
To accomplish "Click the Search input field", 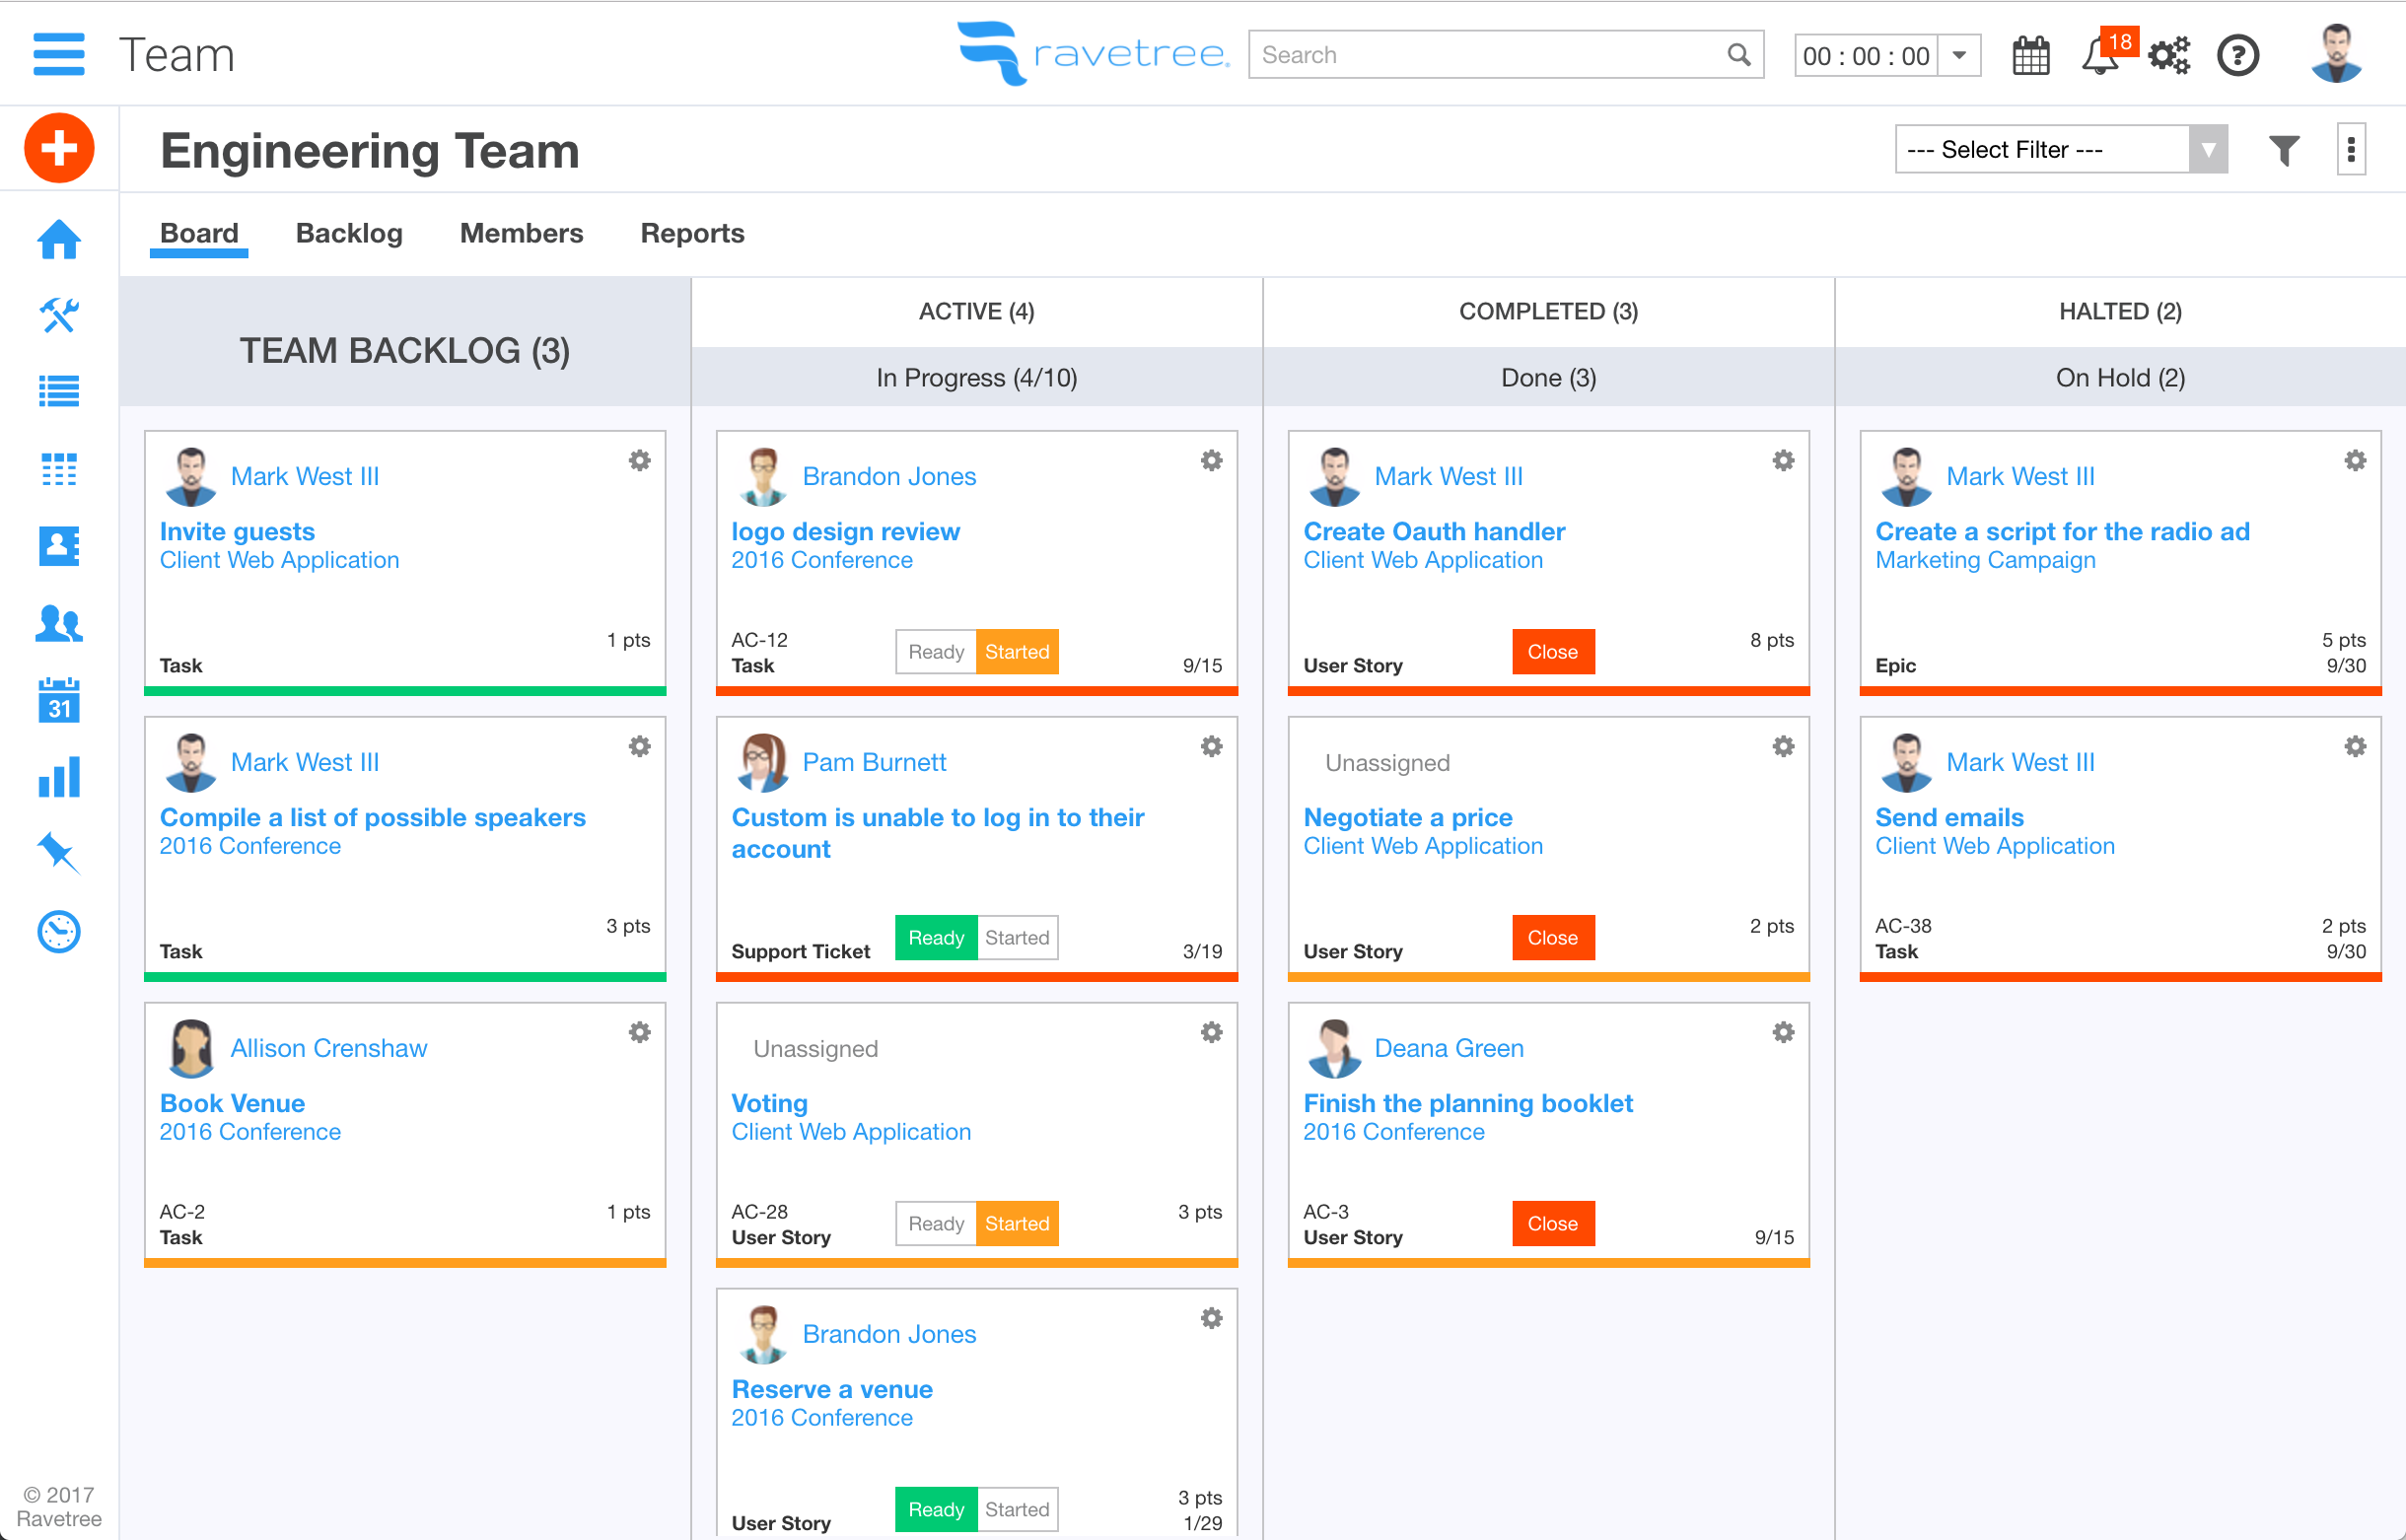I will coord(1490,55).
